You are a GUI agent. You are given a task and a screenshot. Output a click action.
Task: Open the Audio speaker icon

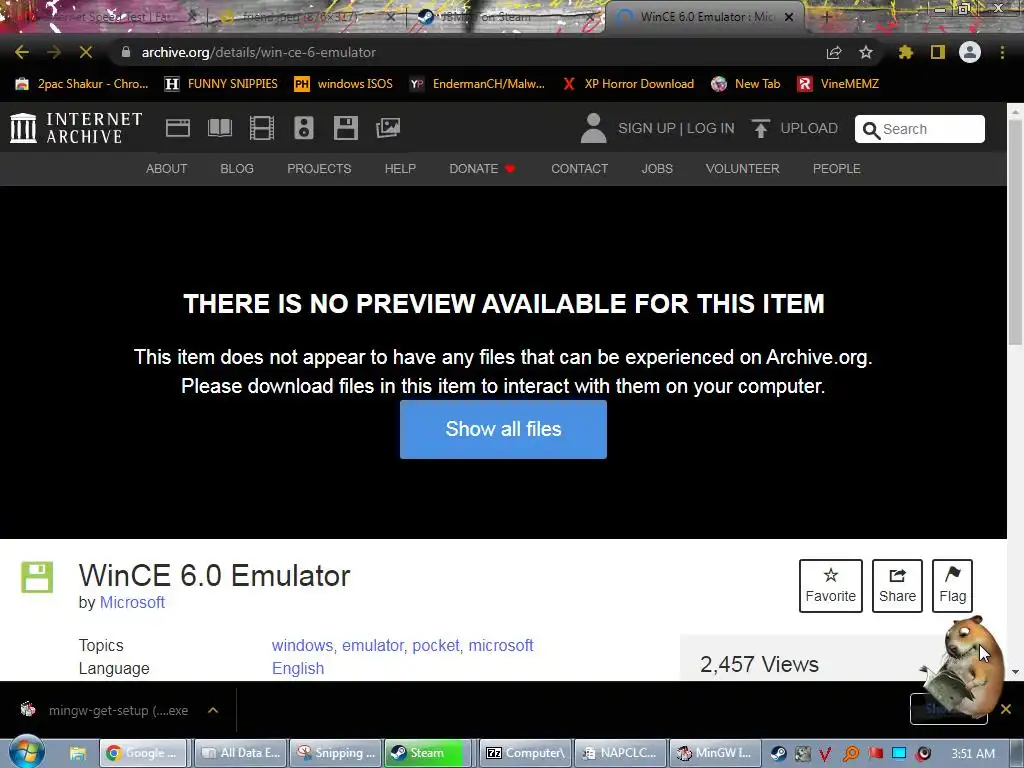(304, 128)
